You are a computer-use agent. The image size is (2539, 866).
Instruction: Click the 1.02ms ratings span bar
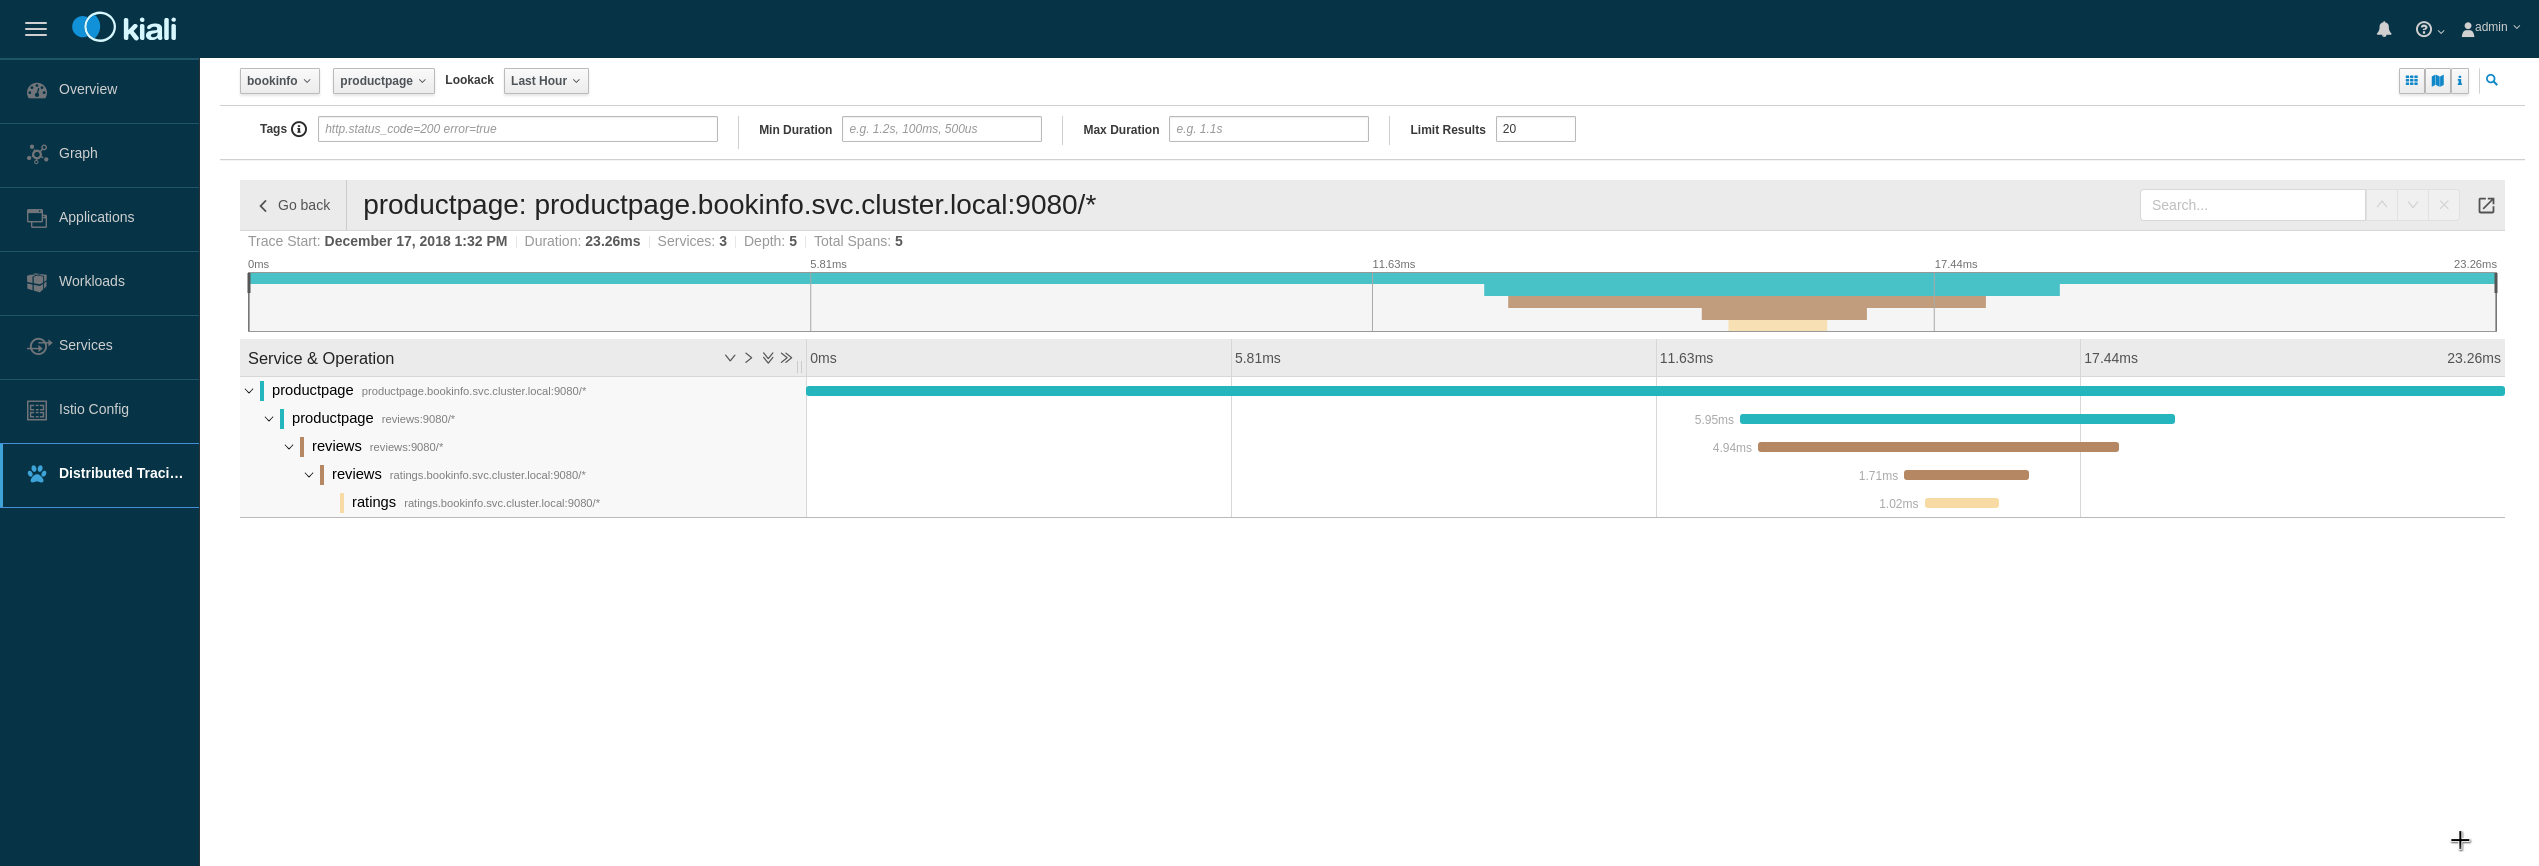pos(1962,503)
